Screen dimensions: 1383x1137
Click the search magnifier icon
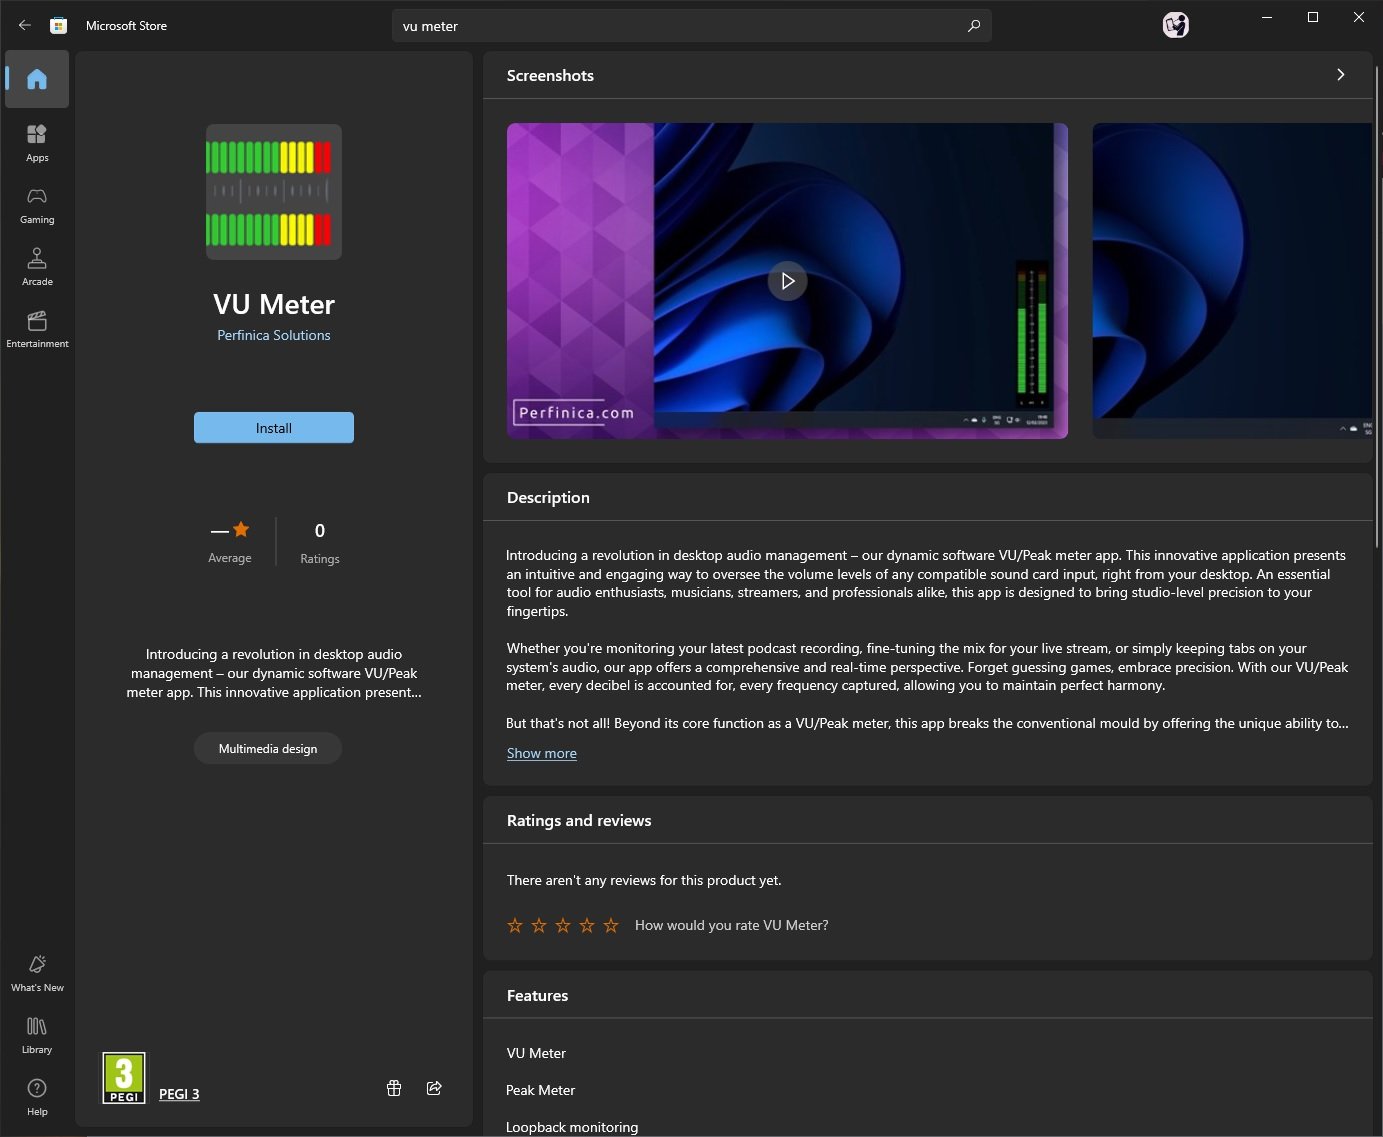click(973, 26)
